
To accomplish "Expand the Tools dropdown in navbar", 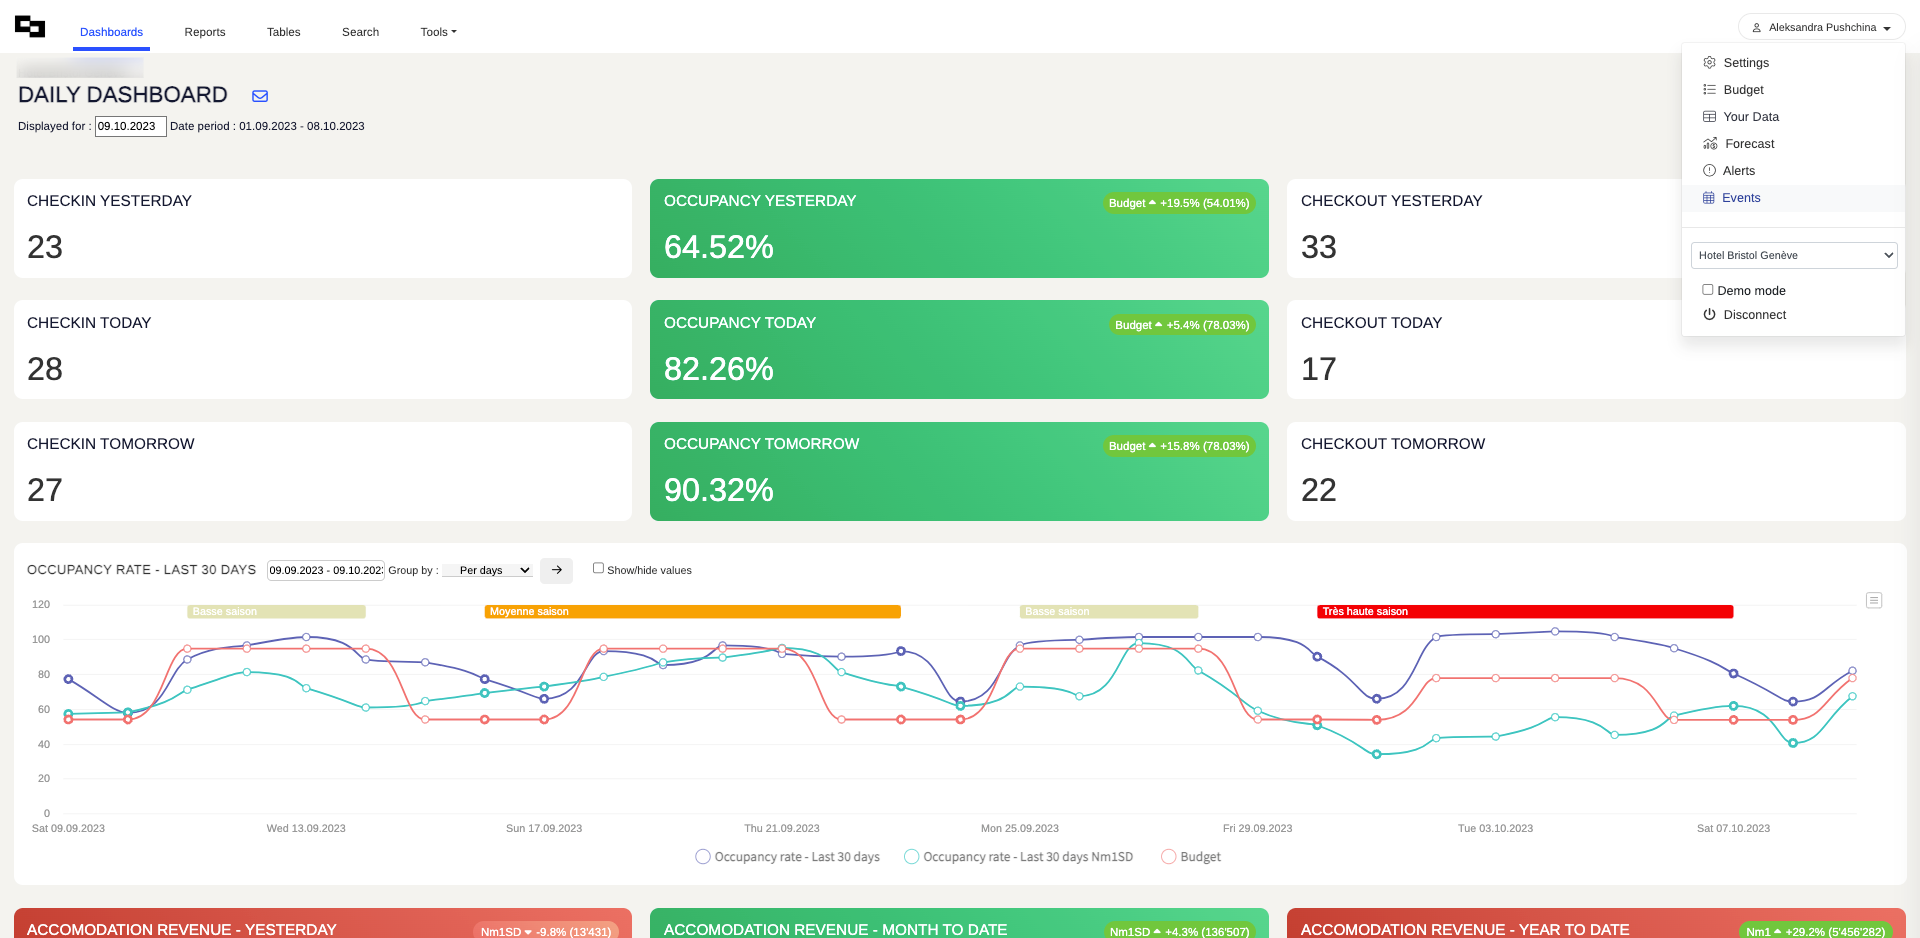I will 438,32.
